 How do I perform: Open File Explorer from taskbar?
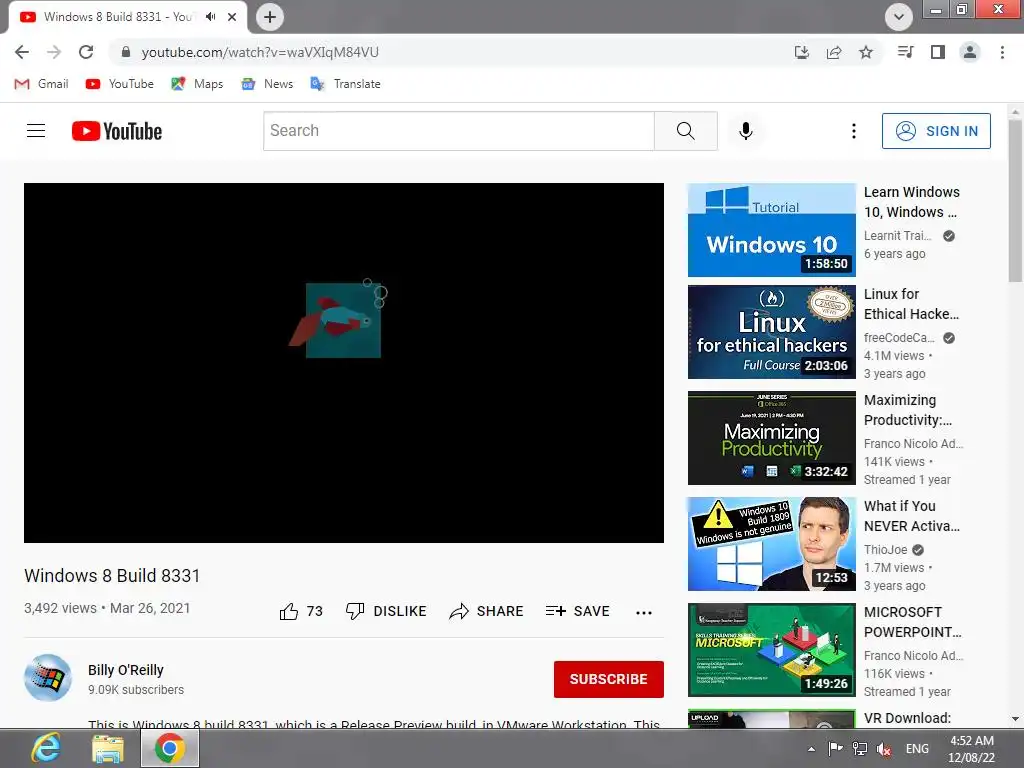(108, 748)
